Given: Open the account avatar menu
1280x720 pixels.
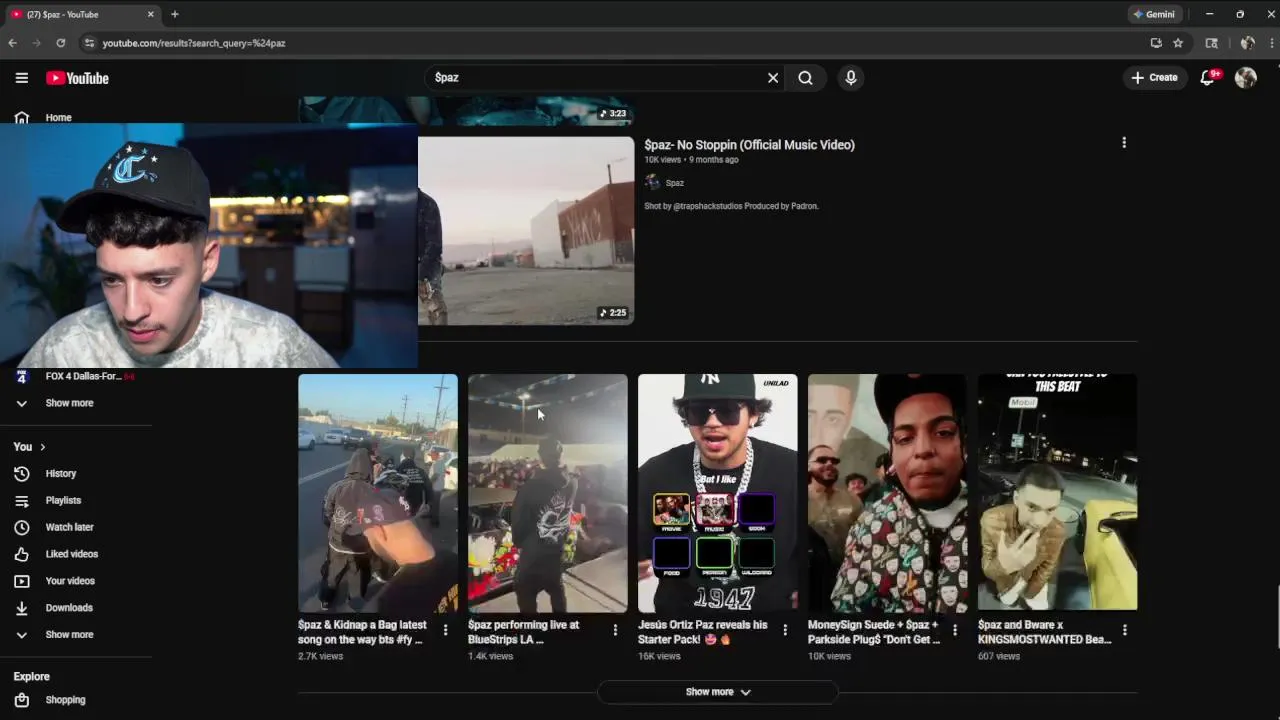Looking at the screenshot, I should (1245, 78).
